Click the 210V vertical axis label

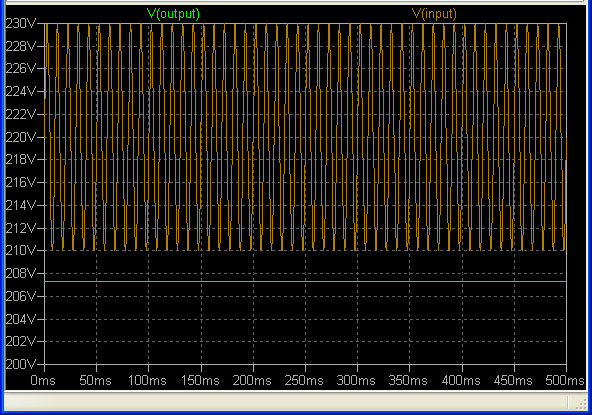pos(21,250)
